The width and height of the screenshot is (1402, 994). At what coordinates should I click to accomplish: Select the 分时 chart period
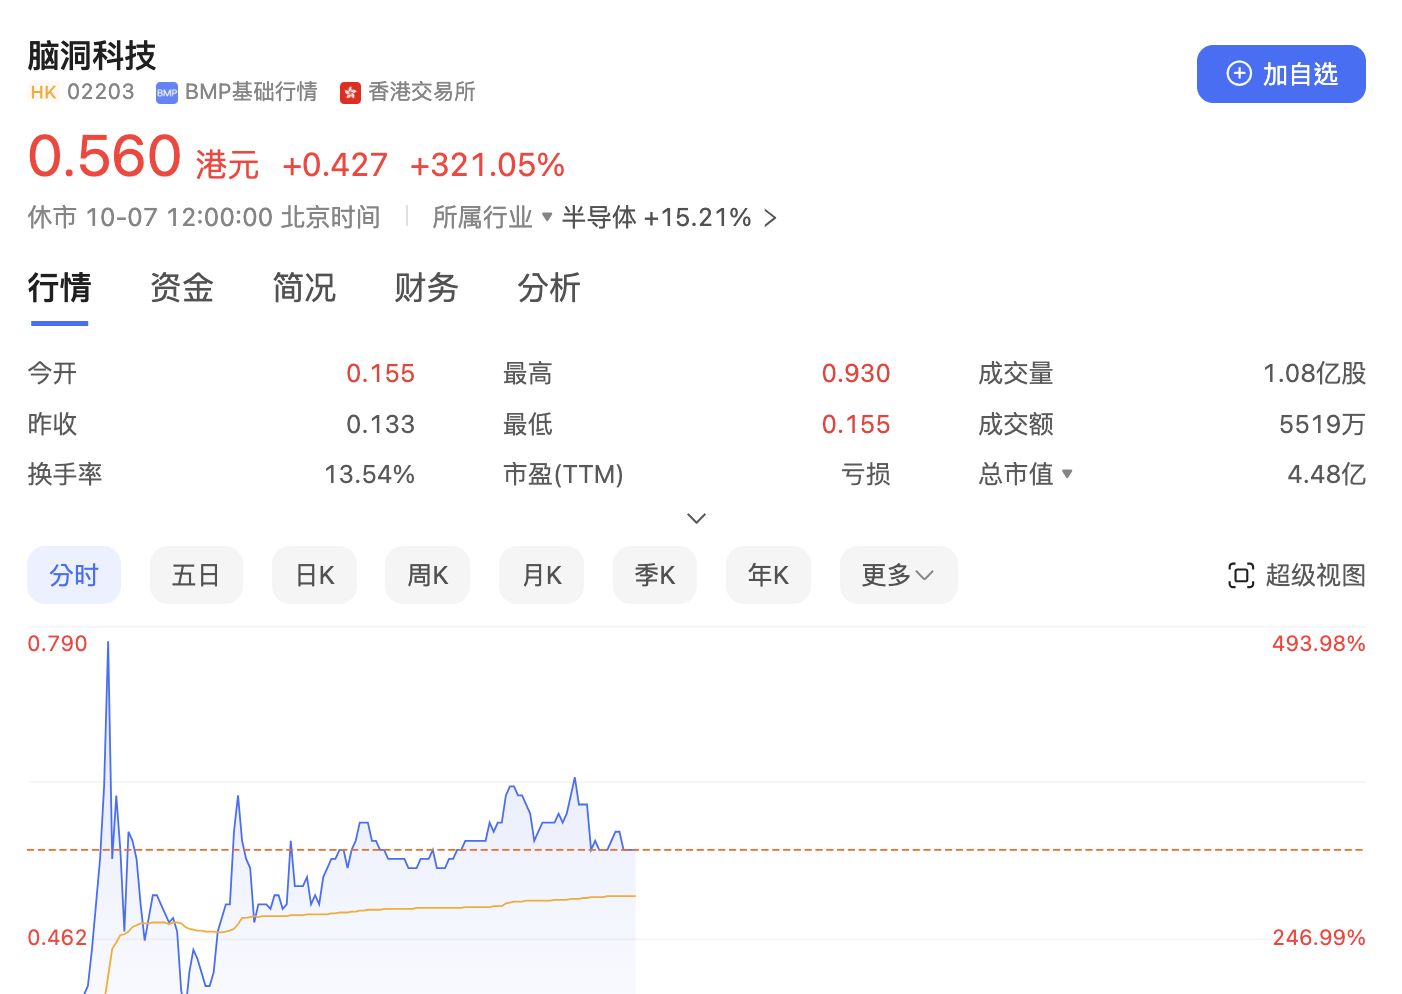coord(74,575)
